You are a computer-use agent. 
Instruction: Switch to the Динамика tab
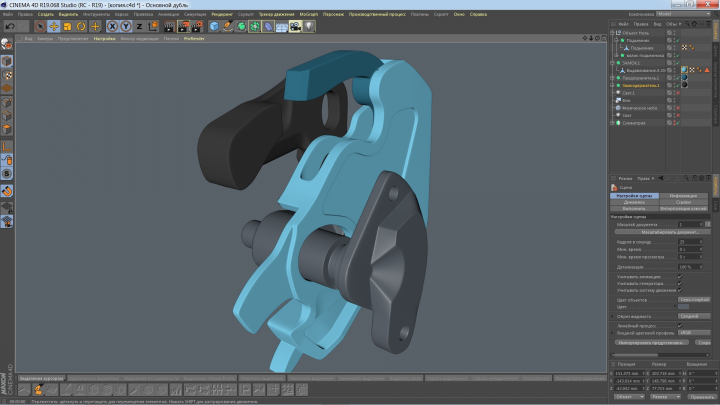pos(634,202)
